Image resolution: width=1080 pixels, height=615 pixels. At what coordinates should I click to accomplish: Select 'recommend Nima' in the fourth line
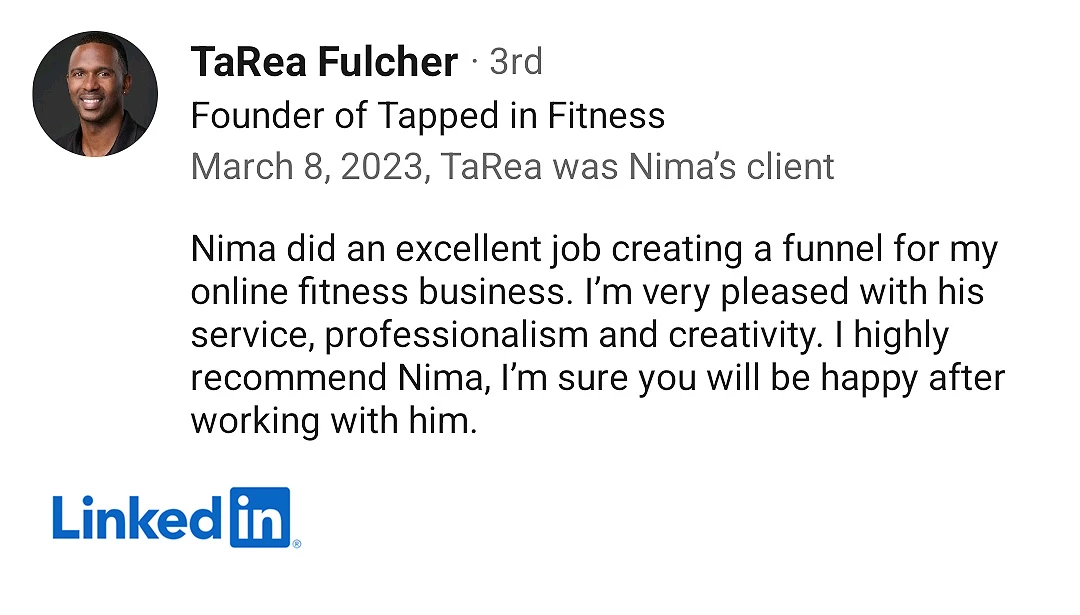(x=337, y=378)
